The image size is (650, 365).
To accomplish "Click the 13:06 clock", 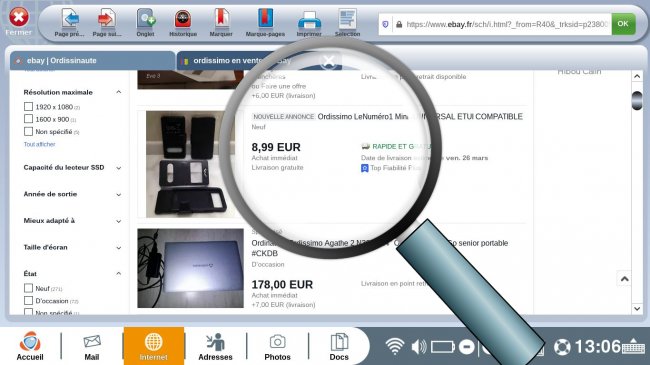I will coord(597,347).
